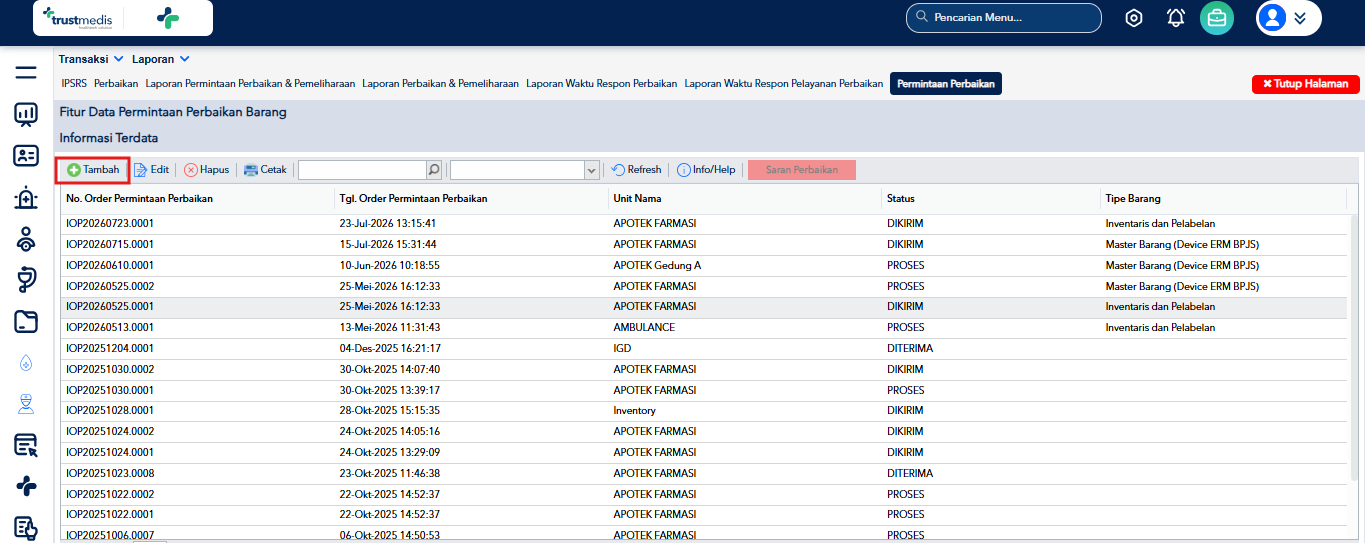The height and width of the screenshot is (543, 1365).
Task: Click the Pencarian Menu search field
Action: [x=1003, y=18]
